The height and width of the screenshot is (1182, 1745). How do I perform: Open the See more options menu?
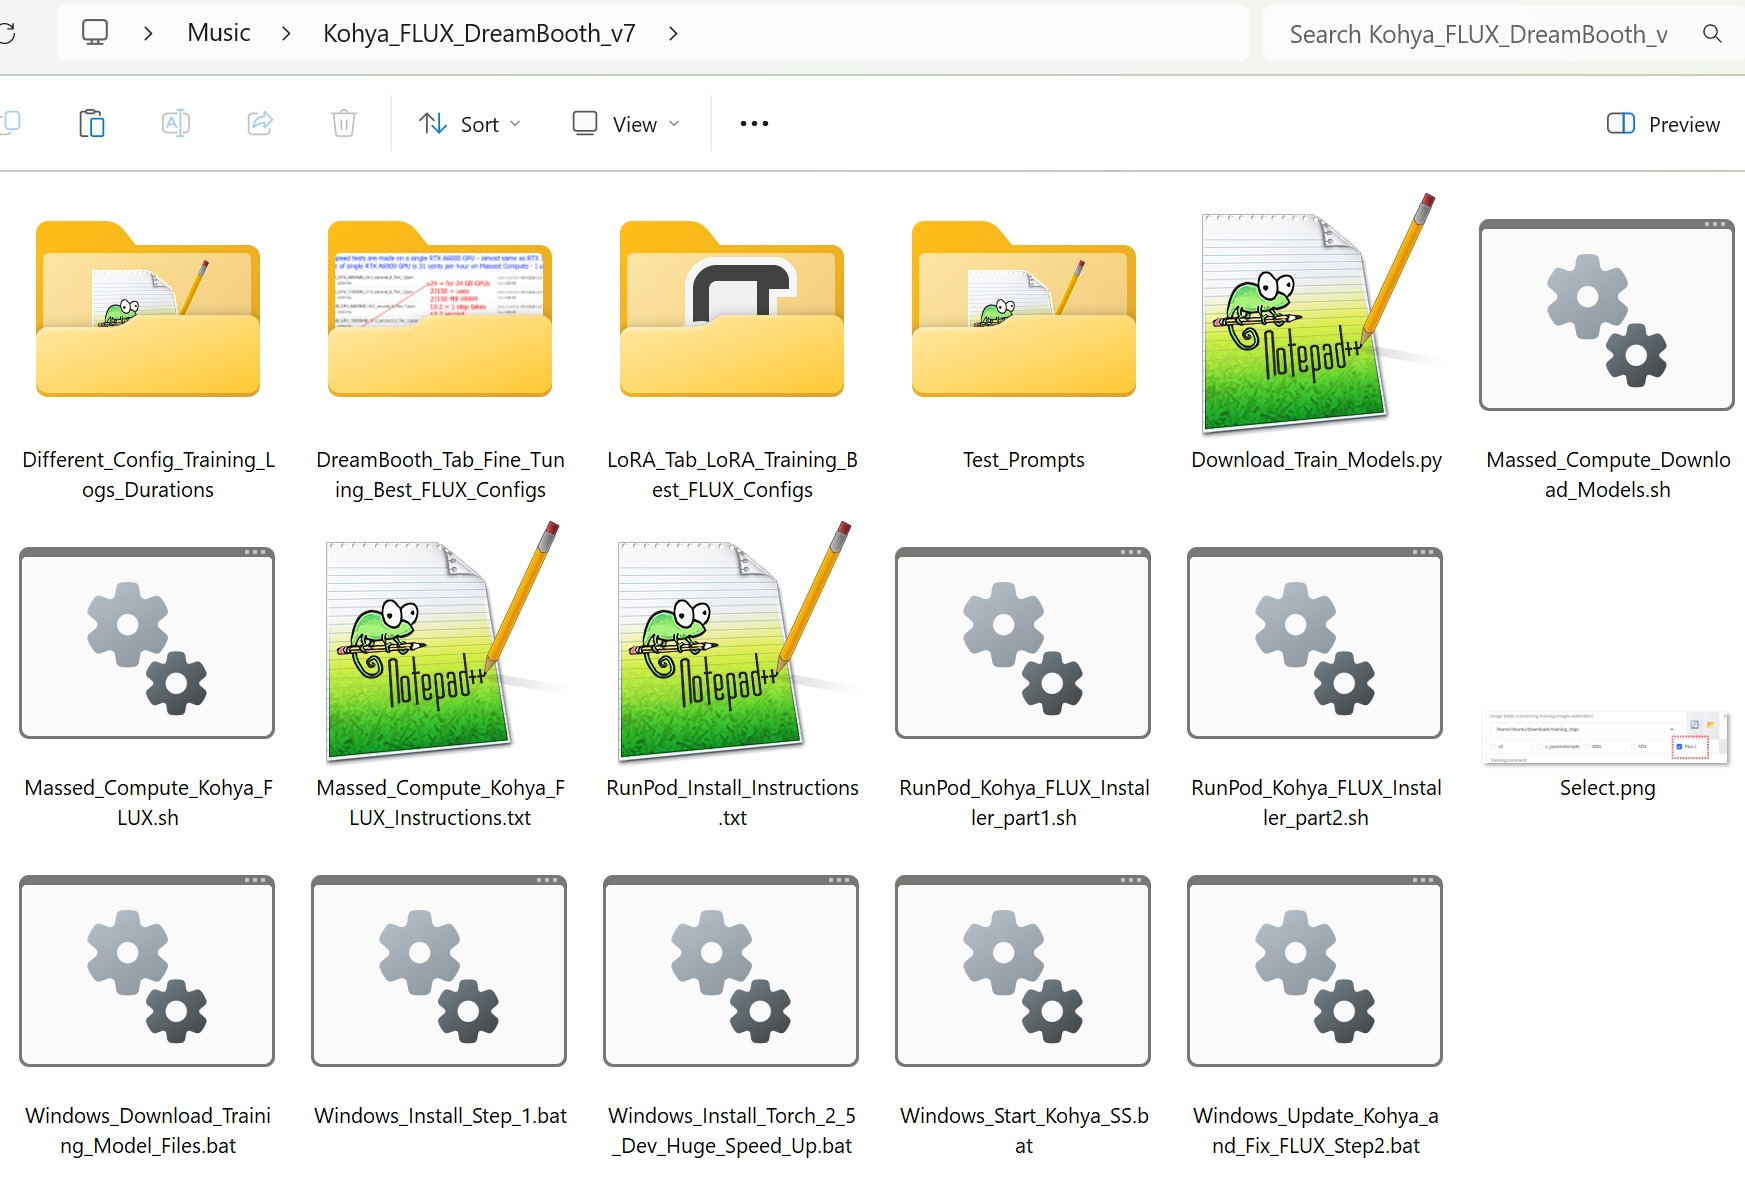[754, 123]
